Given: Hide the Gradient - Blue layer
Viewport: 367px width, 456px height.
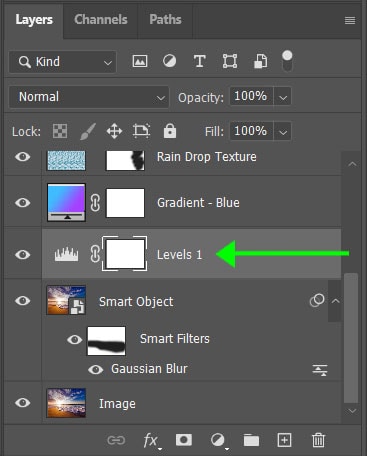Looking at the screenshot, I should (x=23, y=203).
